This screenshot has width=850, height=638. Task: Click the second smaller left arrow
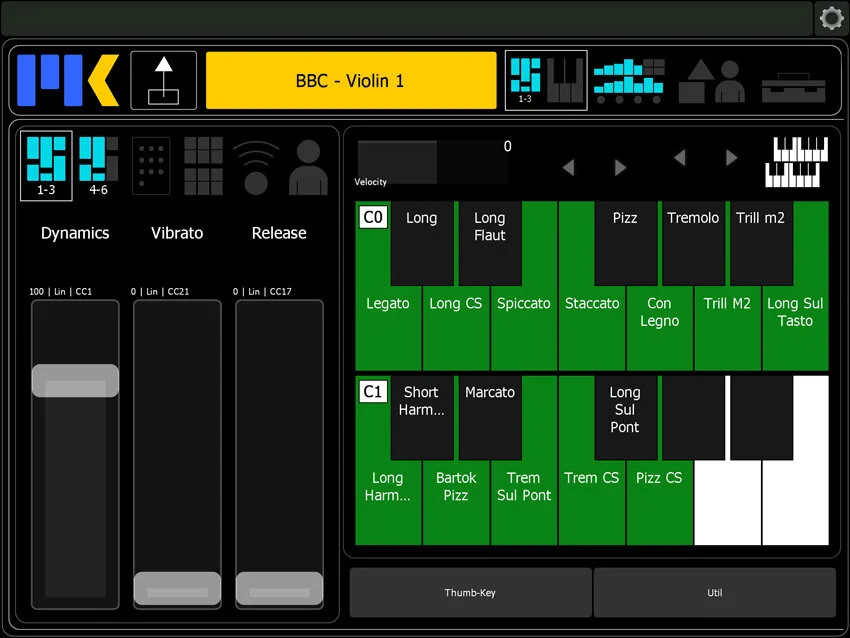[x=680, y=157]
